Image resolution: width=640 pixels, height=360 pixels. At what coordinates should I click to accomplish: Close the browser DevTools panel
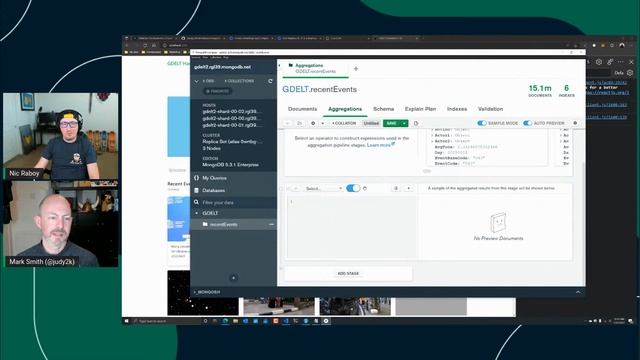(631, 62)
